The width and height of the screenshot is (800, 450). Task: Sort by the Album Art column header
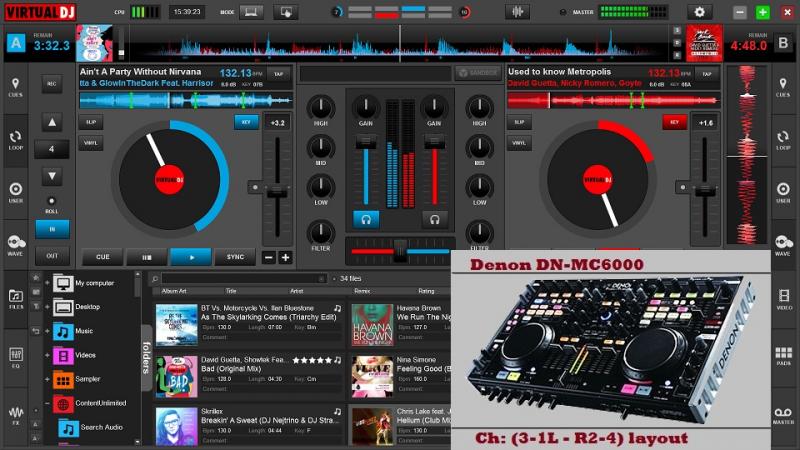point(174,291)
